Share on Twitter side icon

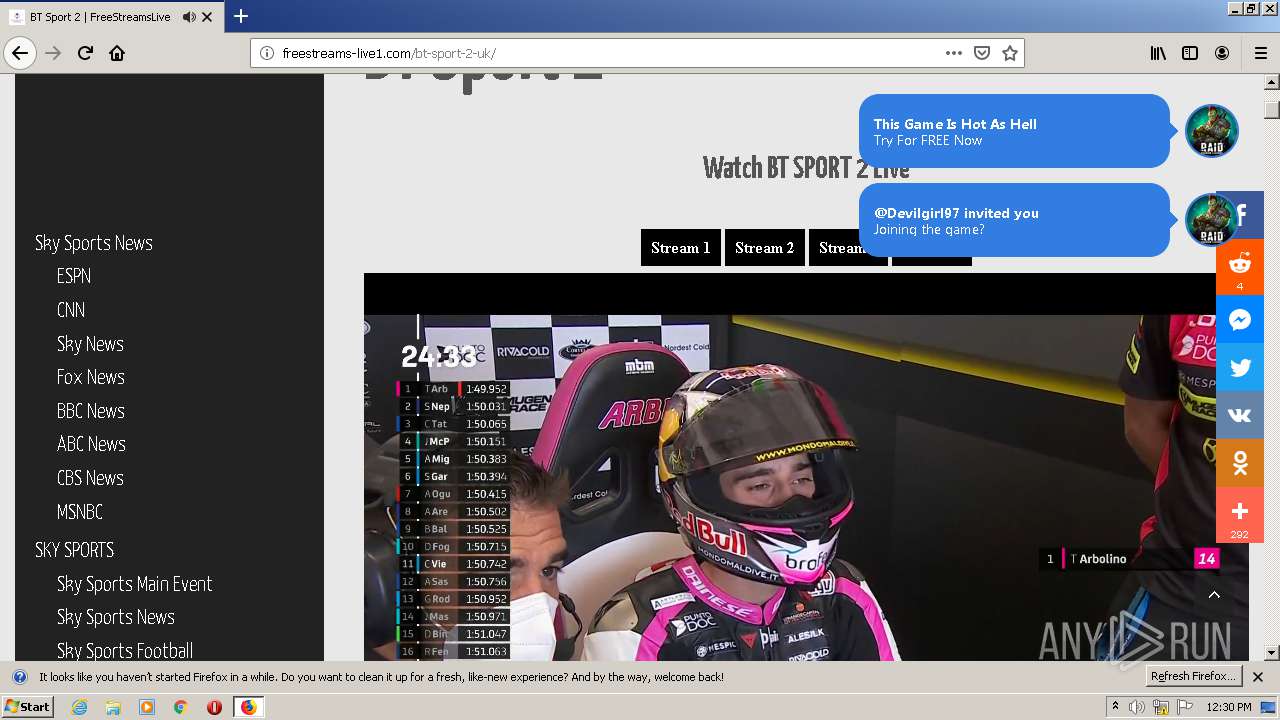click(x=1240, y=367)
